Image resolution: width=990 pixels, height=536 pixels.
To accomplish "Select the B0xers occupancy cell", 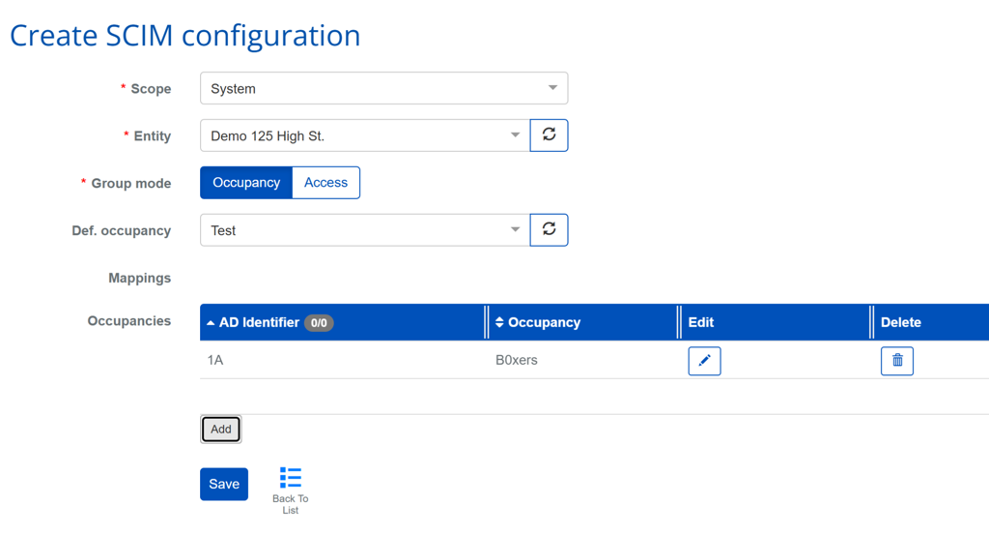I will [x=517, y=360].
